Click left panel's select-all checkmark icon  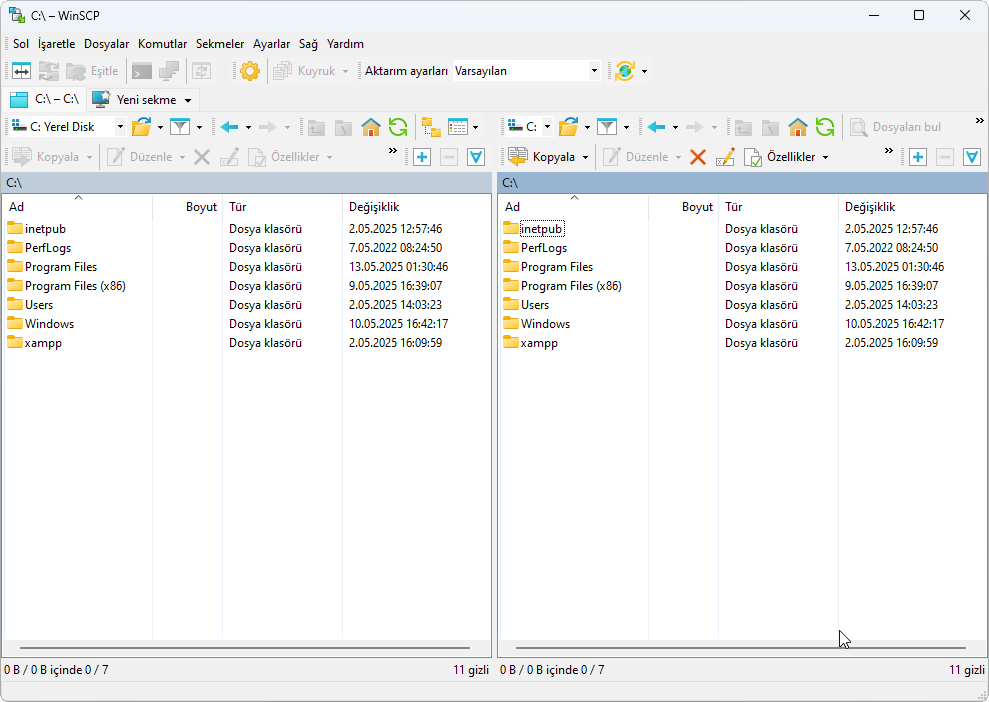coord(476,157)
